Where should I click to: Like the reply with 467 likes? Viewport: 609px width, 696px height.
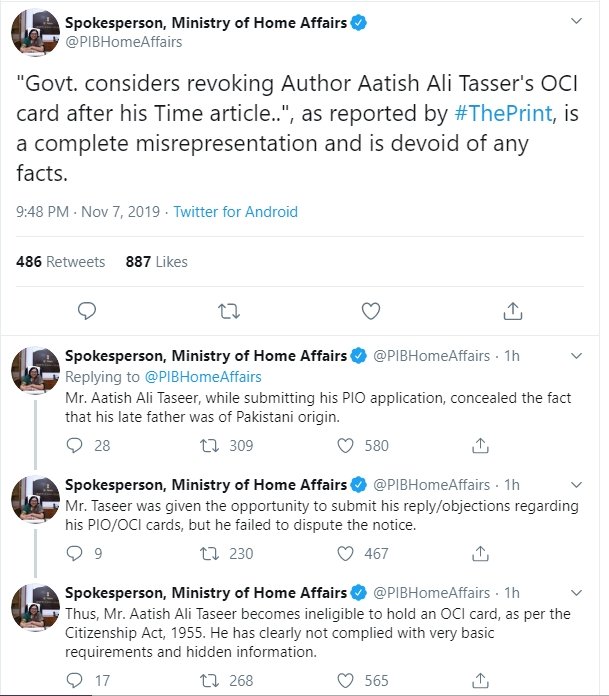coord(346,551)
